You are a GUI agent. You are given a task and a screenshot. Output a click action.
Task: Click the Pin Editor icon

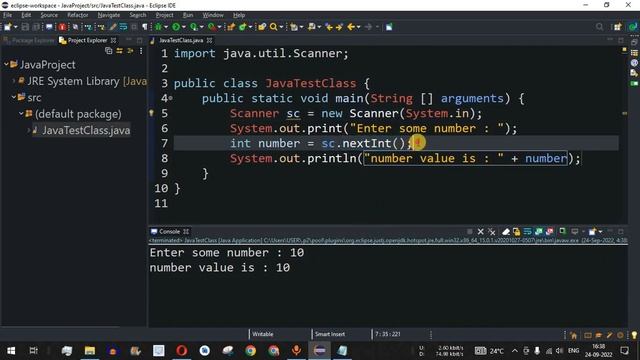(x=389, y=27)
